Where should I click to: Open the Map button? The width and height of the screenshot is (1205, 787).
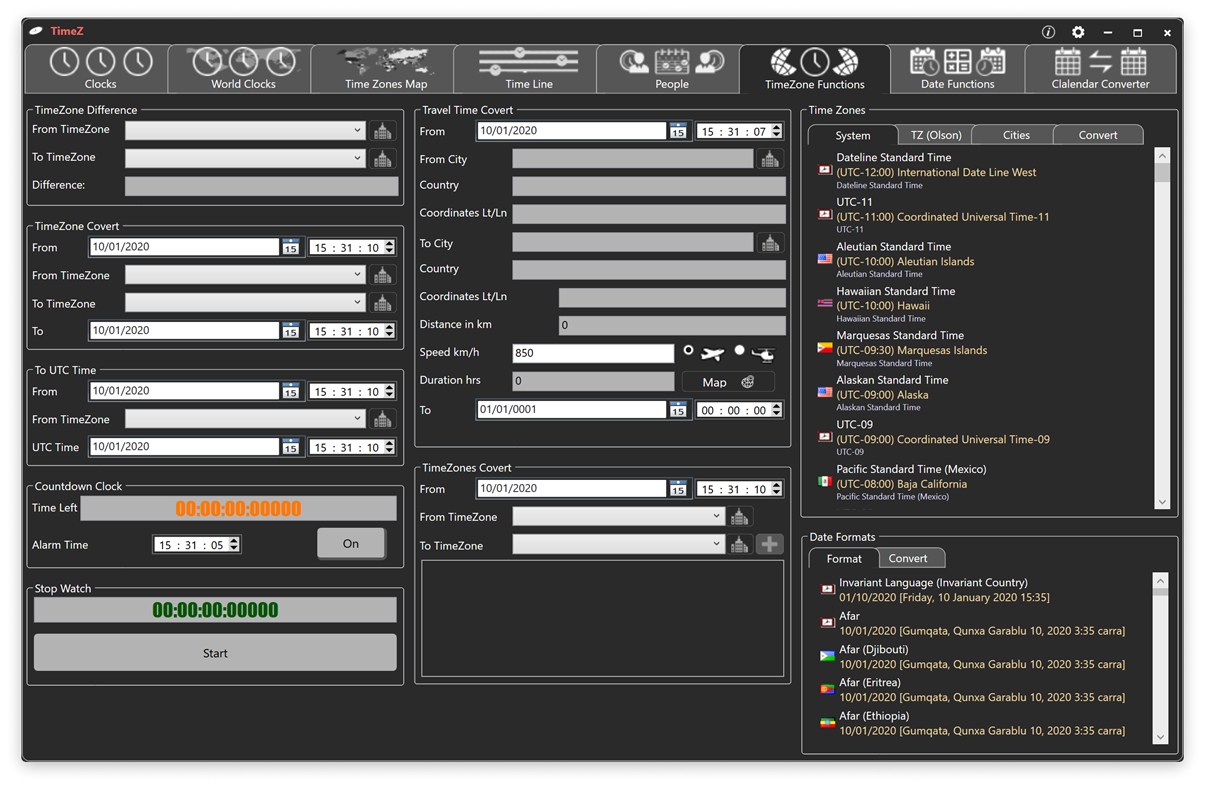pos(727,382)
